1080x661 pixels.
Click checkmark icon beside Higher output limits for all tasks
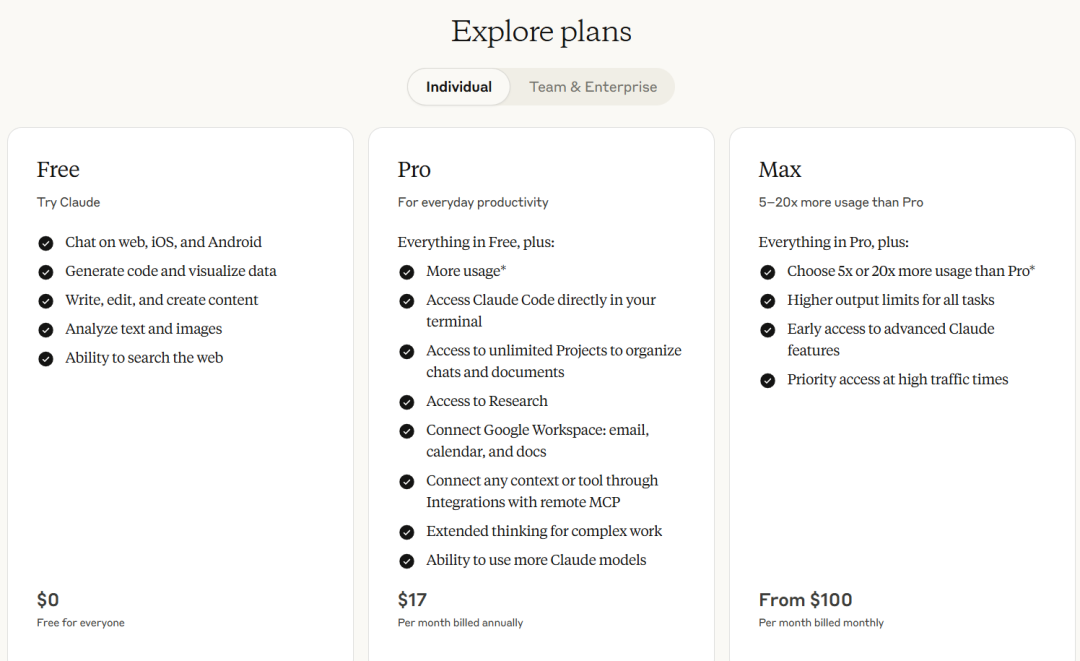767,301
